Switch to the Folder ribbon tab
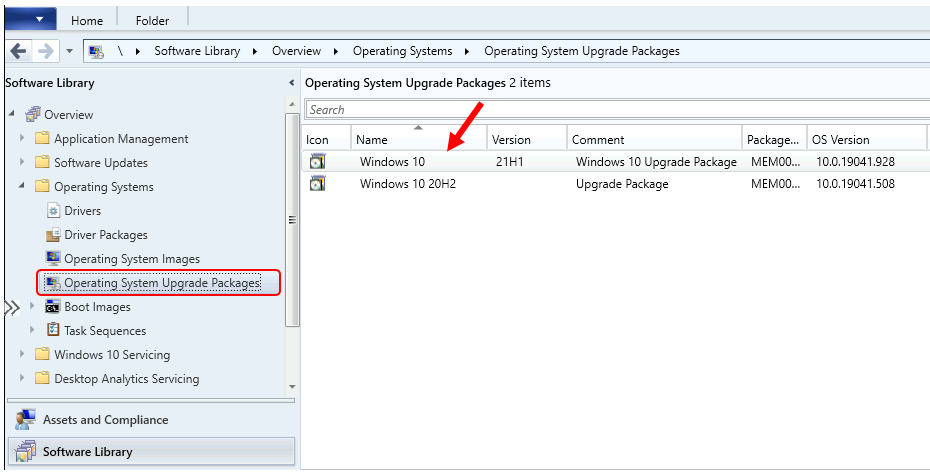Image resolution: width=930 pixels, height=473 pixels. [152, 20]
